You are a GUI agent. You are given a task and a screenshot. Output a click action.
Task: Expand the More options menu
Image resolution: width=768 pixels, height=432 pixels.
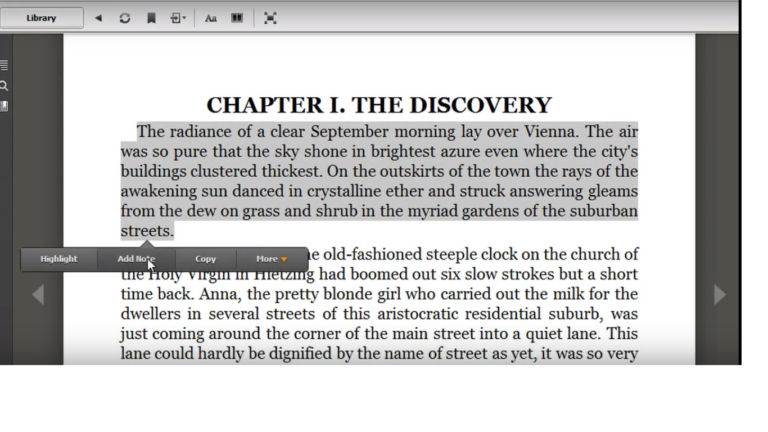(x=271, y=259)
